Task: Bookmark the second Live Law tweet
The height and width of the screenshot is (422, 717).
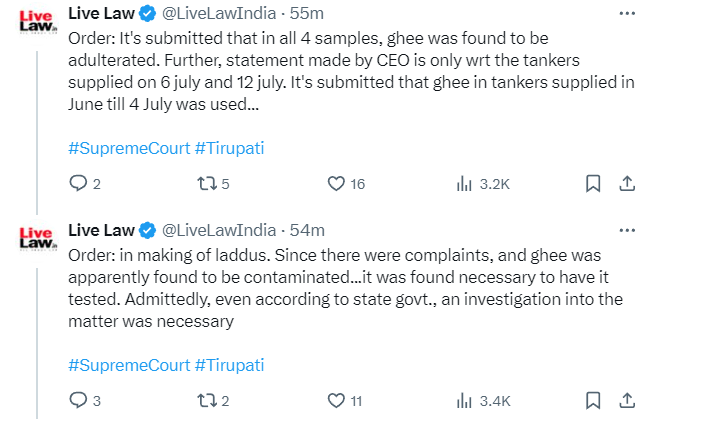Action: [593, 401]
